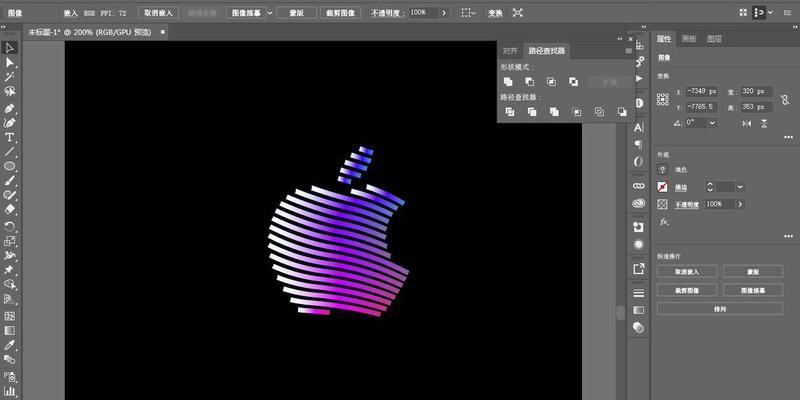Apply Intersect shape mode

click(x=552, y=82)
